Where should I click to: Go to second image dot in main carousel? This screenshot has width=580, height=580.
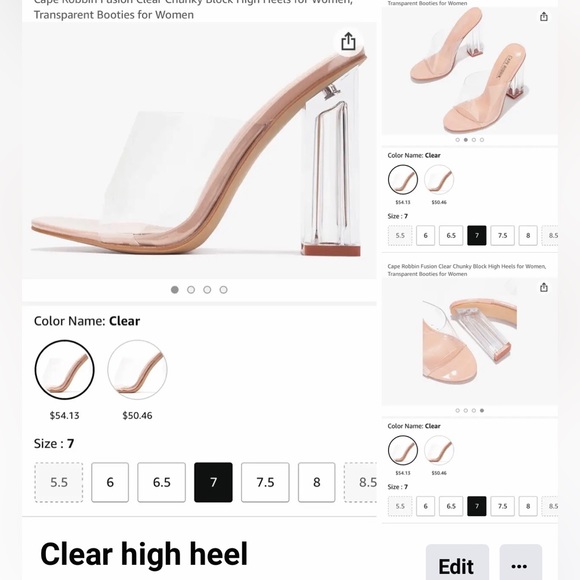point(191,290)
